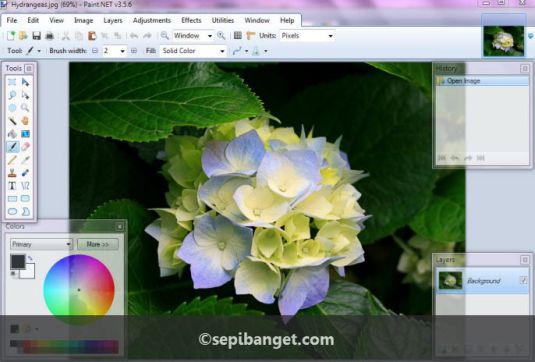The image size is (535, 362).
Task: Choose the Rounded Rectangle tool
Action: click(x=25, y=199)
